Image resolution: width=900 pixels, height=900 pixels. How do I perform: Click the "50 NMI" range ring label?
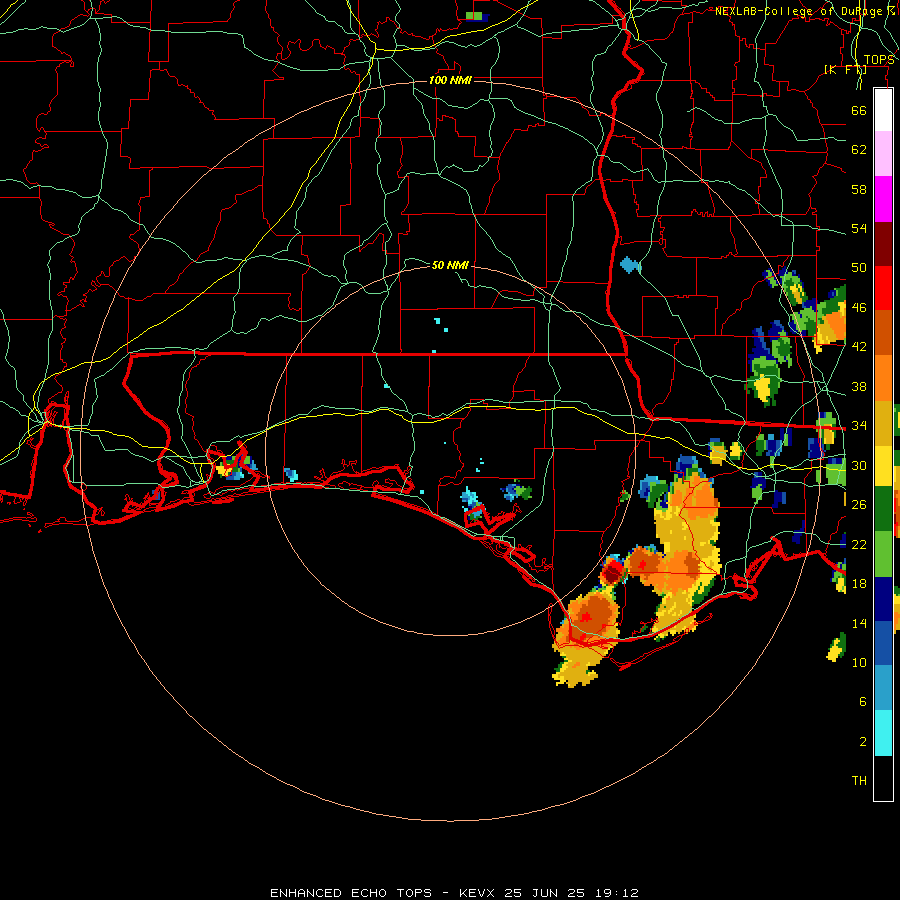coord(450,265)
